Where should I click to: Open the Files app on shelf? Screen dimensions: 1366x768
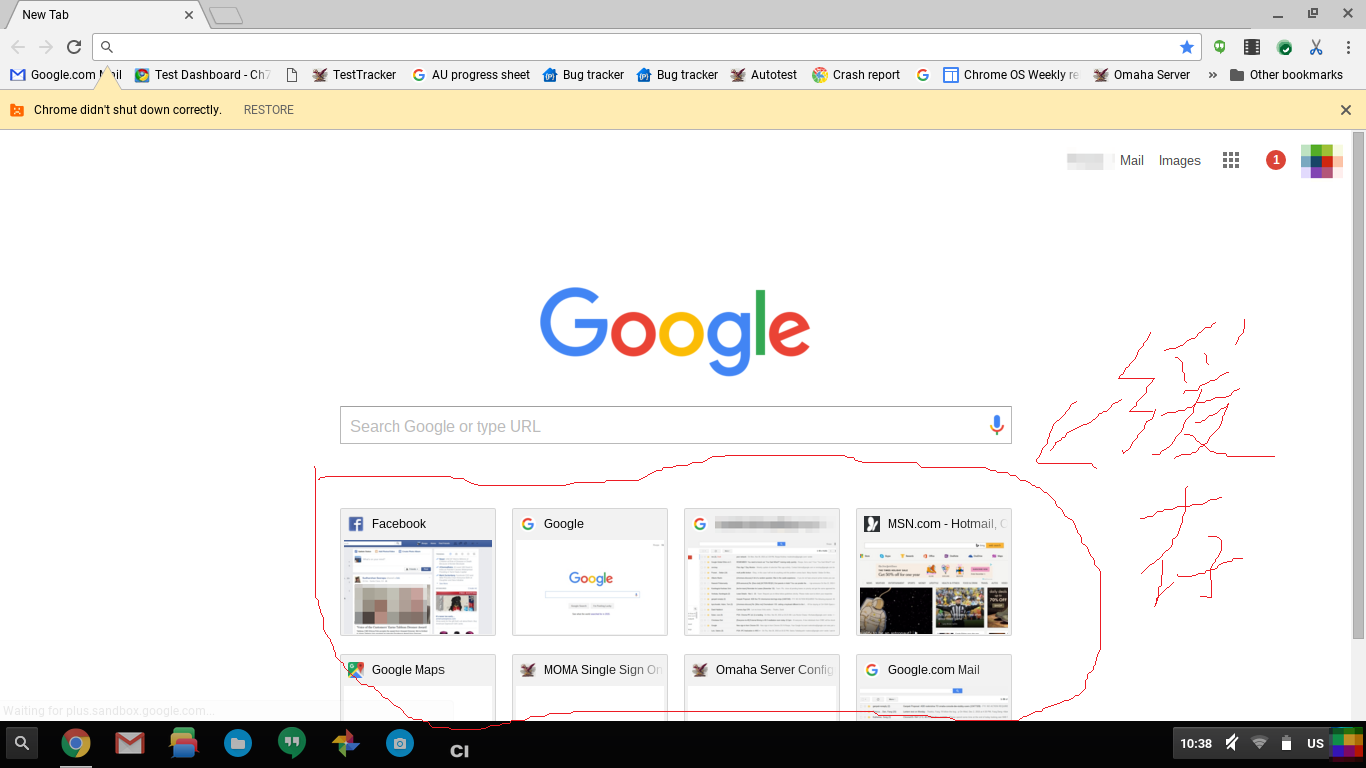(x=237, y=743)
